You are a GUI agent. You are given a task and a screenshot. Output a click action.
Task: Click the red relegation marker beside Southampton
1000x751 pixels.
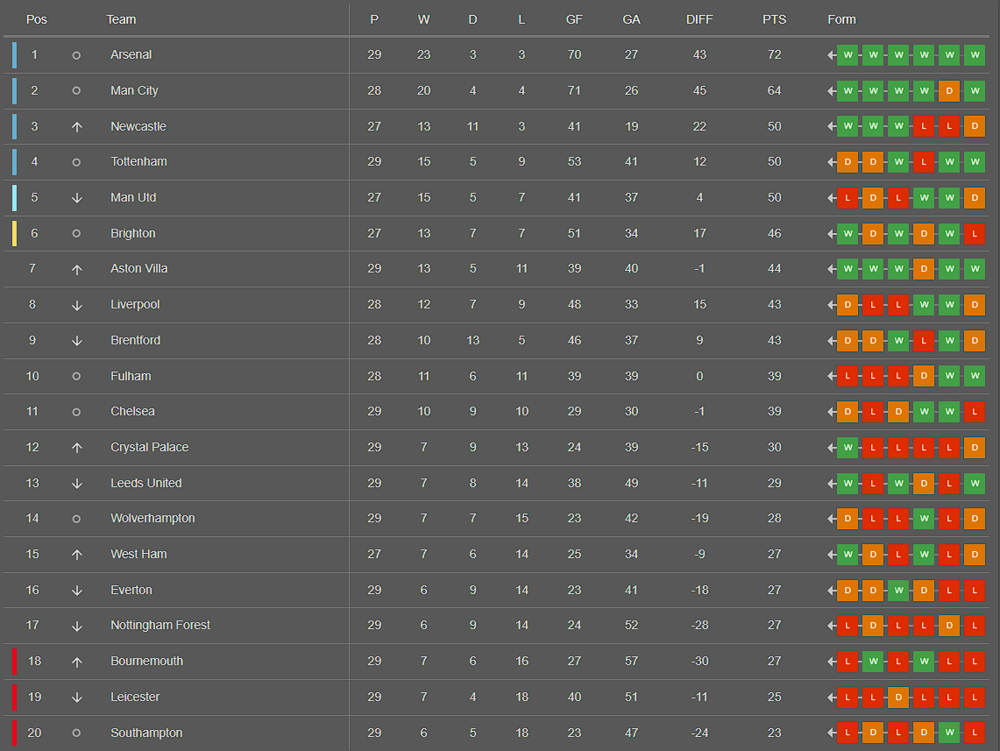coord(14,733)
